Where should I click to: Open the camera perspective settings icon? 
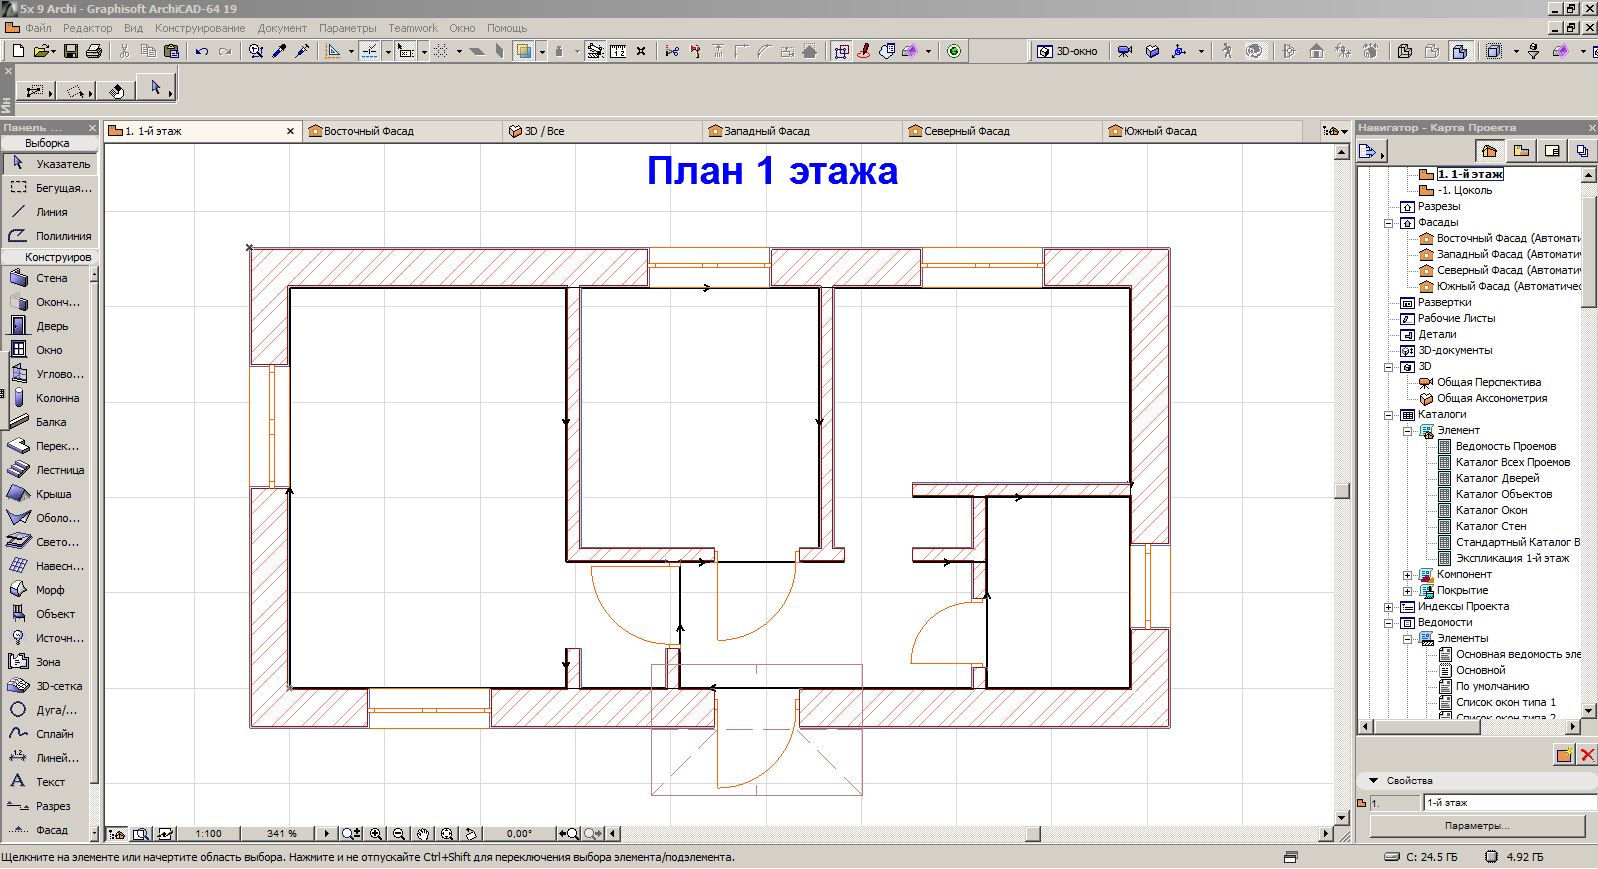click(x=1125, y=51)
